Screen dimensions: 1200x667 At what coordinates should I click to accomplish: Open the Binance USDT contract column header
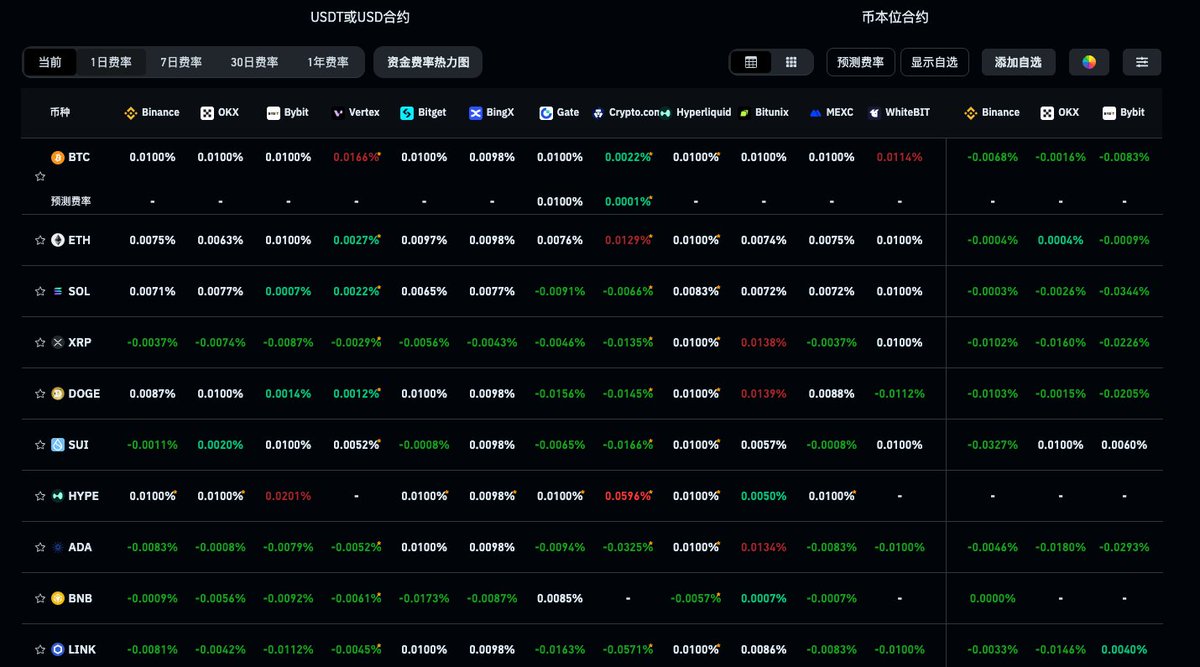coord(152,113)
